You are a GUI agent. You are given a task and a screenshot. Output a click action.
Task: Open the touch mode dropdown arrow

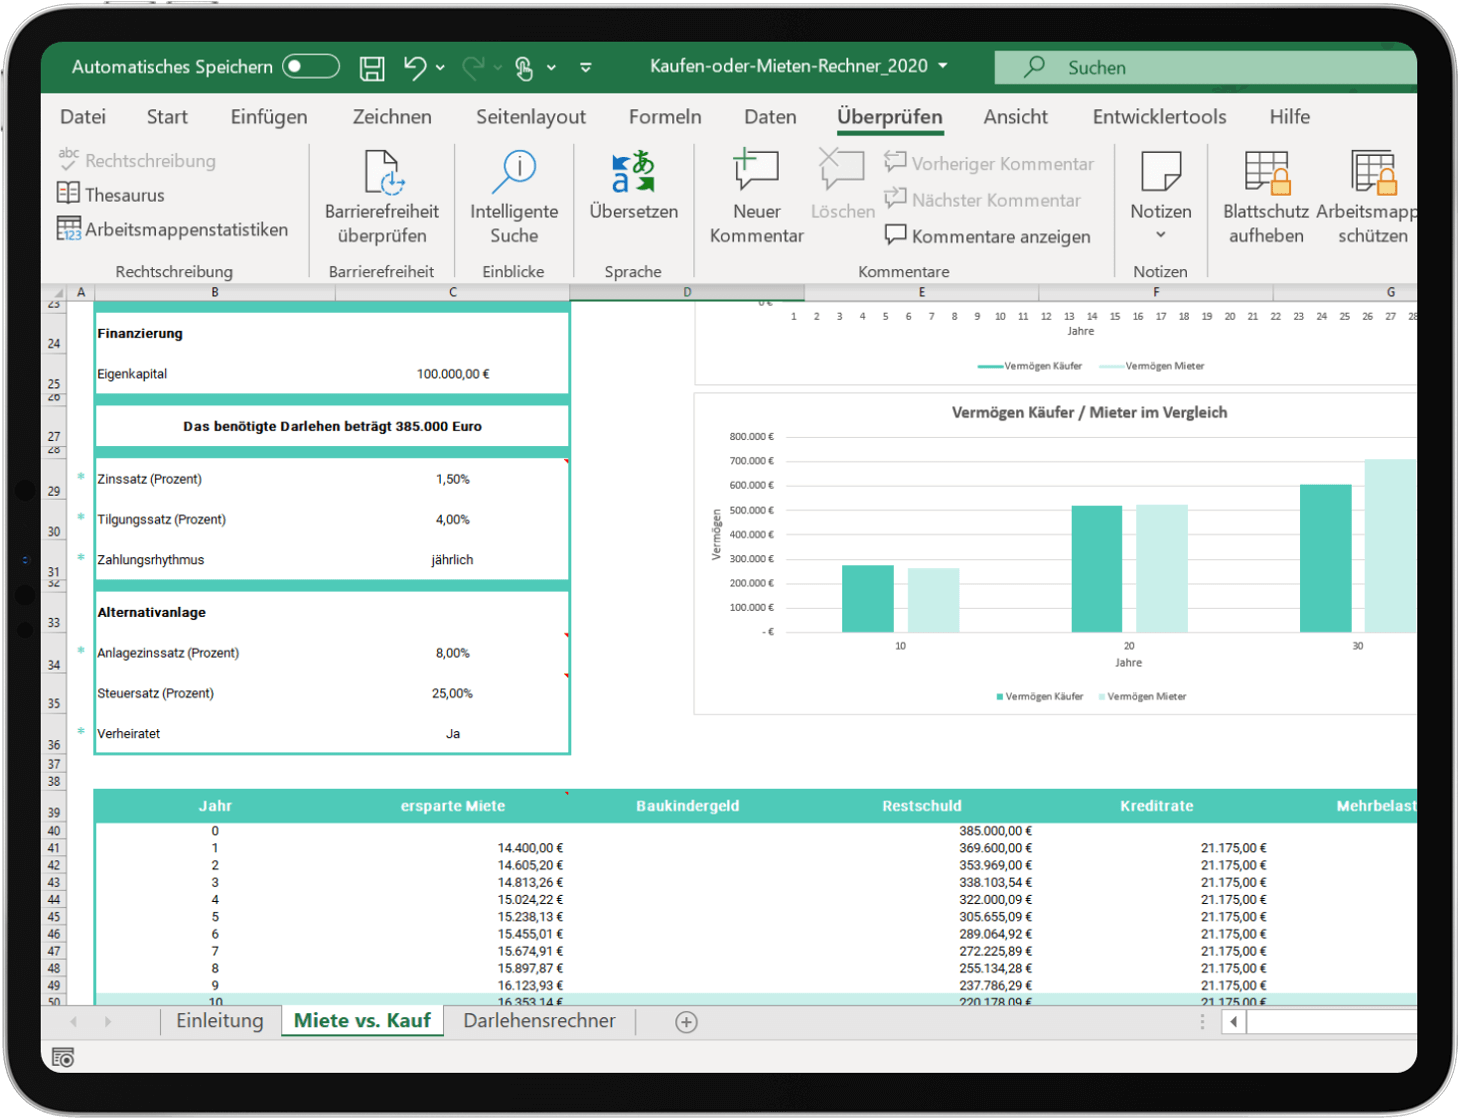pyautogui.click(x=551, y=68)
